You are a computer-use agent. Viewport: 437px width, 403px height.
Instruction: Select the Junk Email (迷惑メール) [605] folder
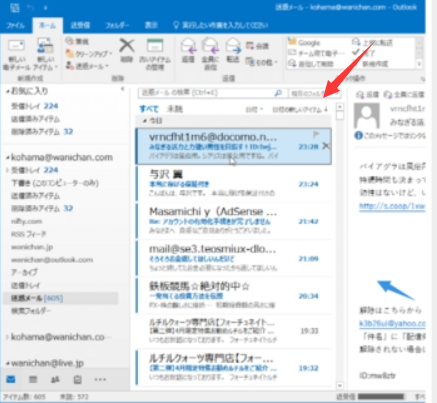(61, 298)
